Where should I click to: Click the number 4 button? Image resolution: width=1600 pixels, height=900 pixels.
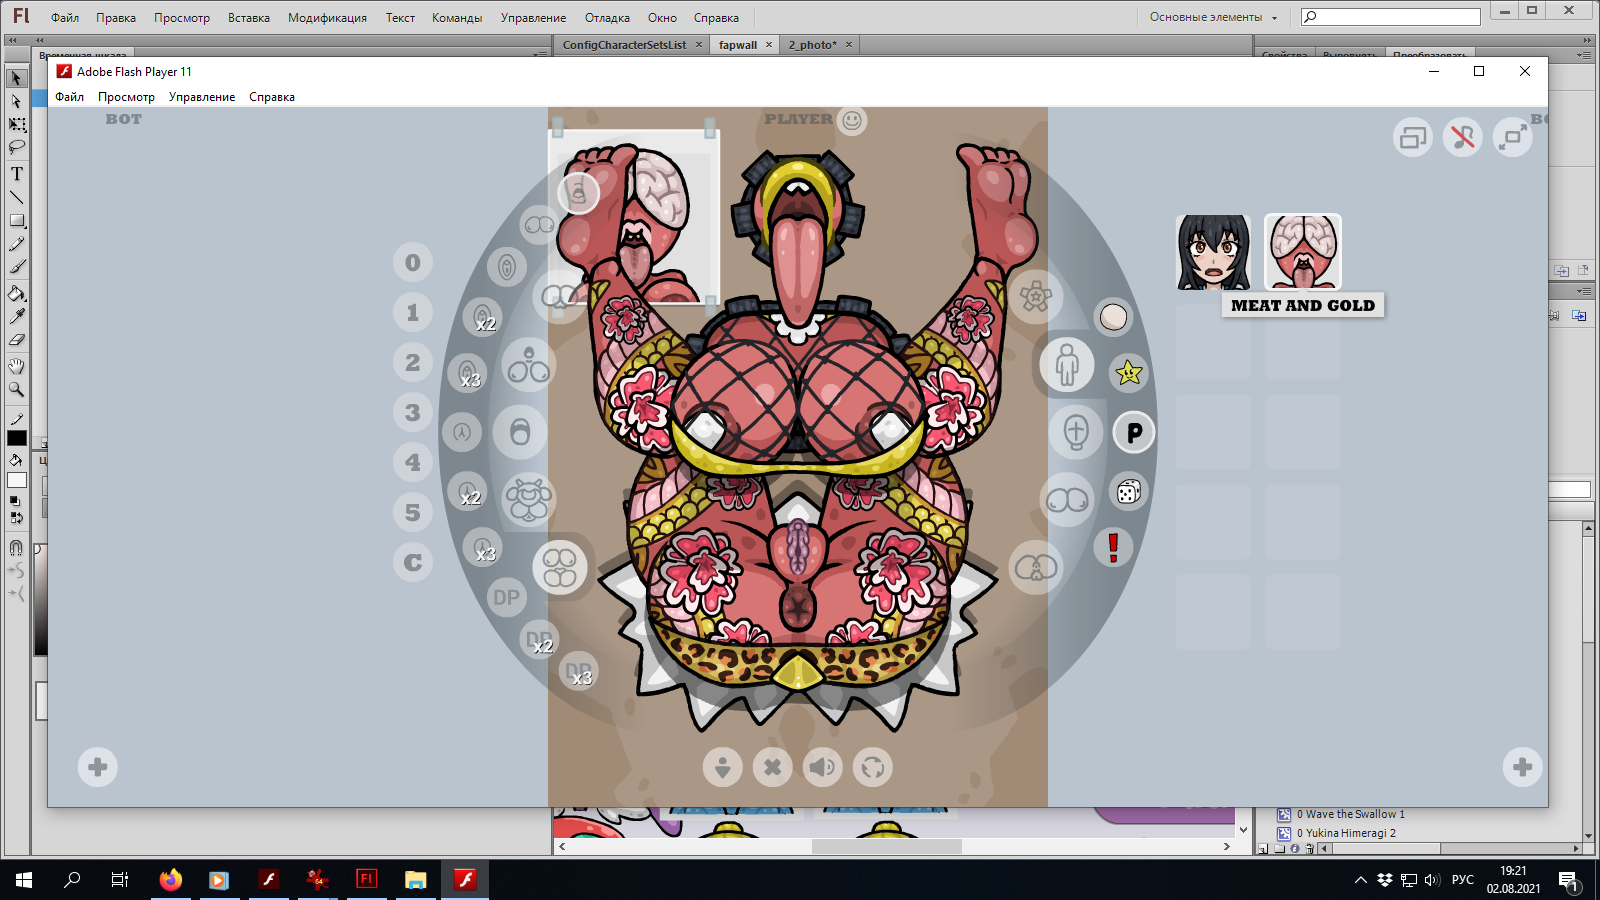coord(413,462)
